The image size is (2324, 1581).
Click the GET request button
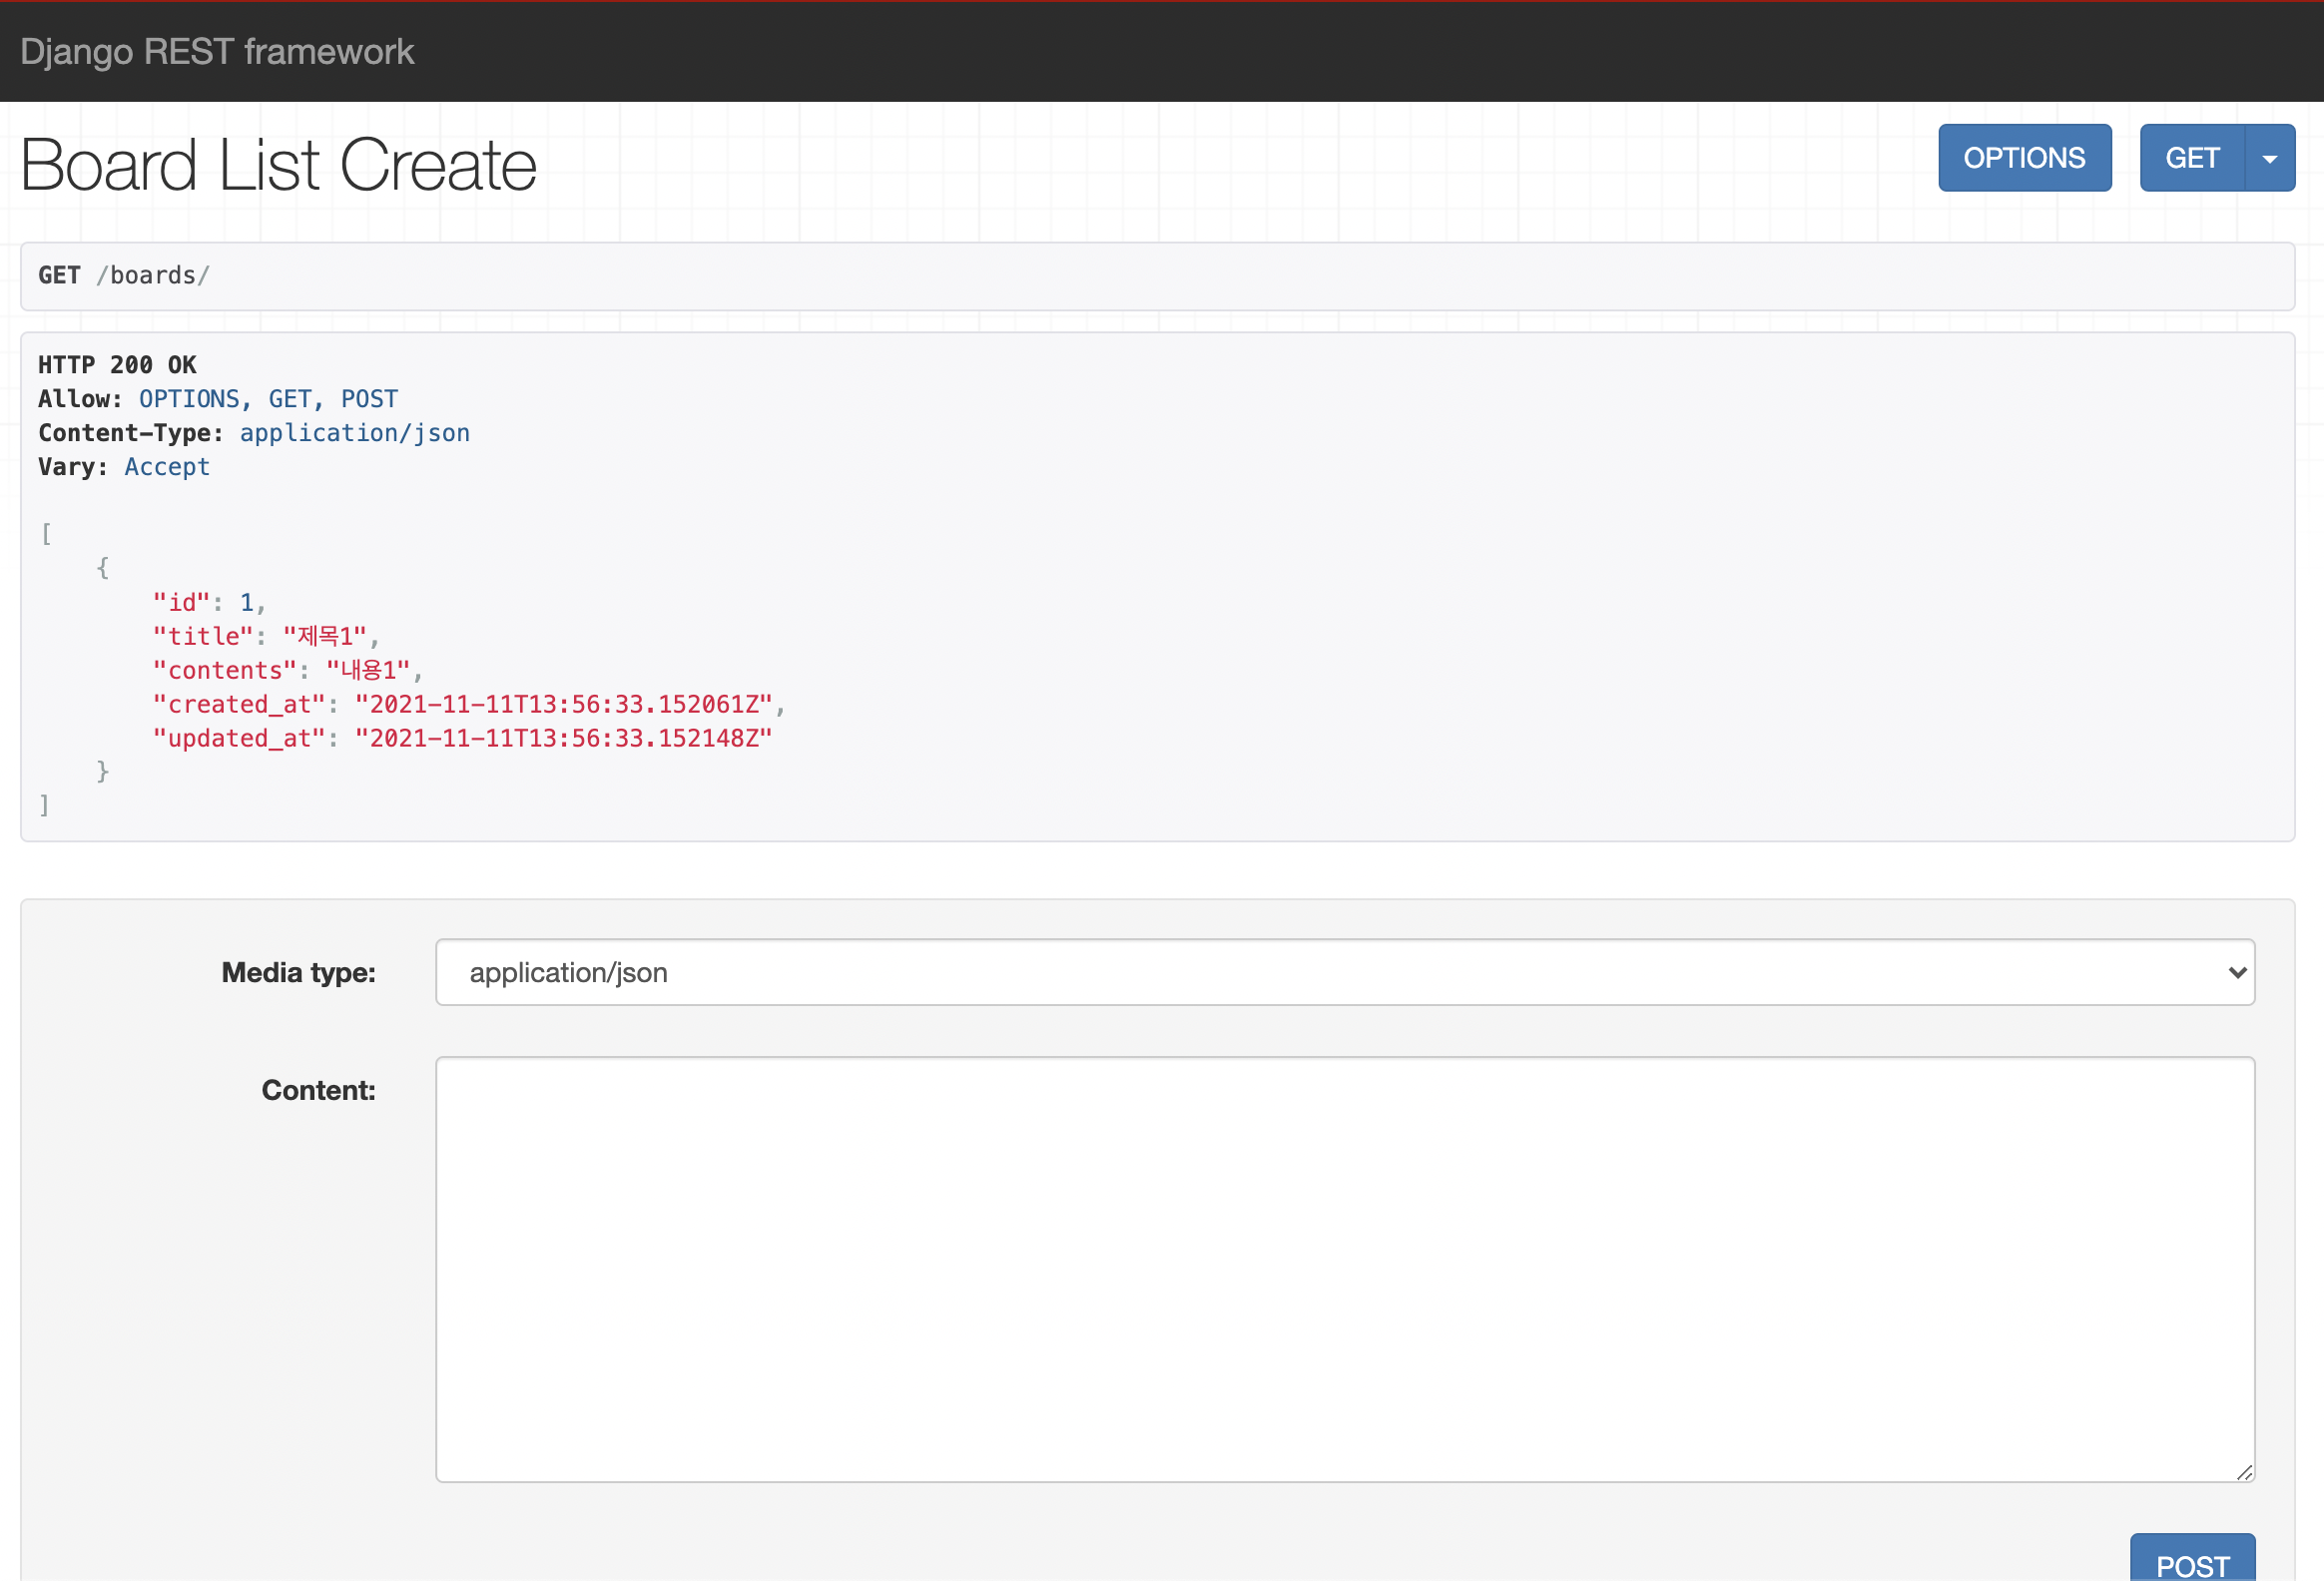(x=2191, y=158)
